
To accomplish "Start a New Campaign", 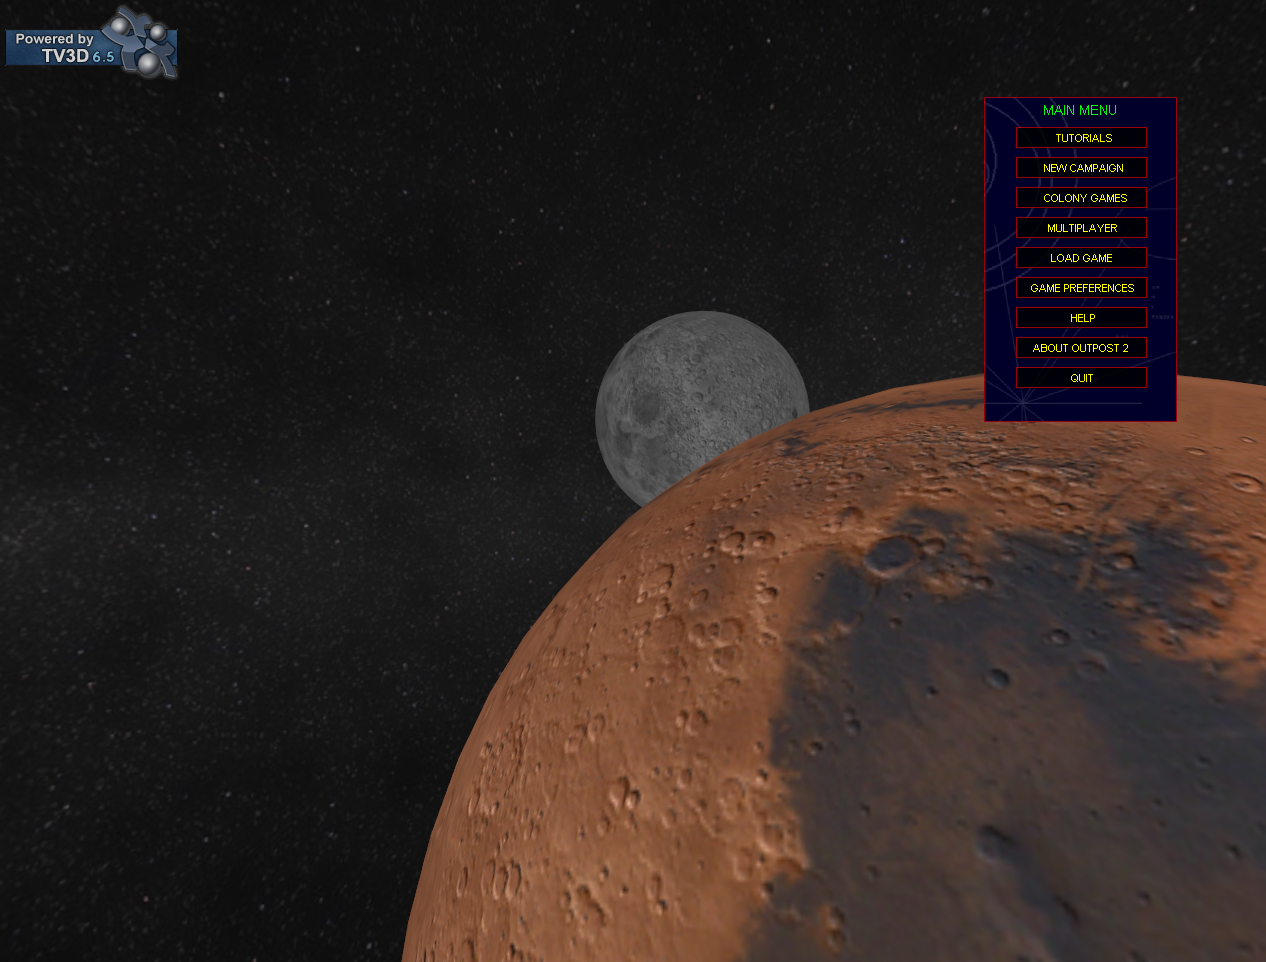I will (x=1081, y=168).
